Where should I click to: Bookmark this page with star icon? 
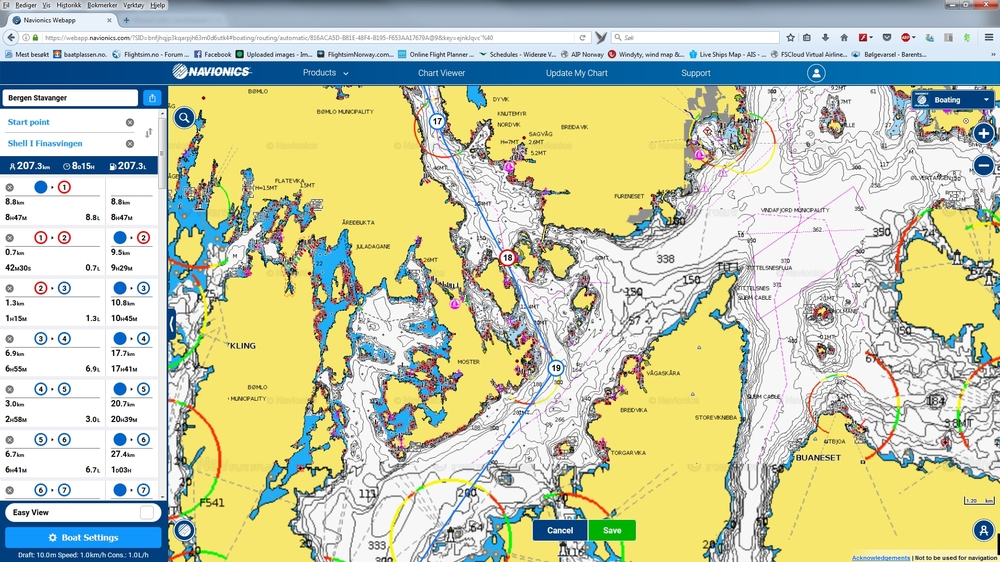(790, 38)
